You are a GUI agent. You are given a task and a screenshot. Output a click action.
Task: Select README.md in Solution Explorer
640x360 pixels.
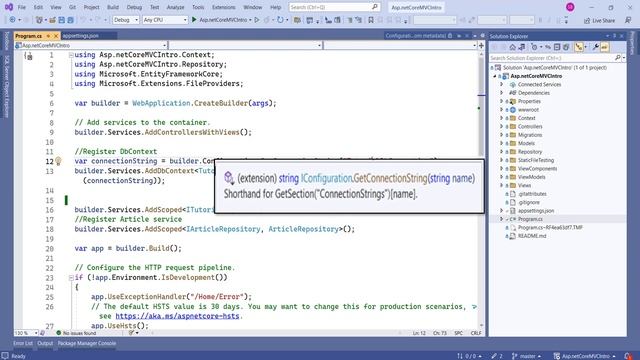[x=532, y=236]
